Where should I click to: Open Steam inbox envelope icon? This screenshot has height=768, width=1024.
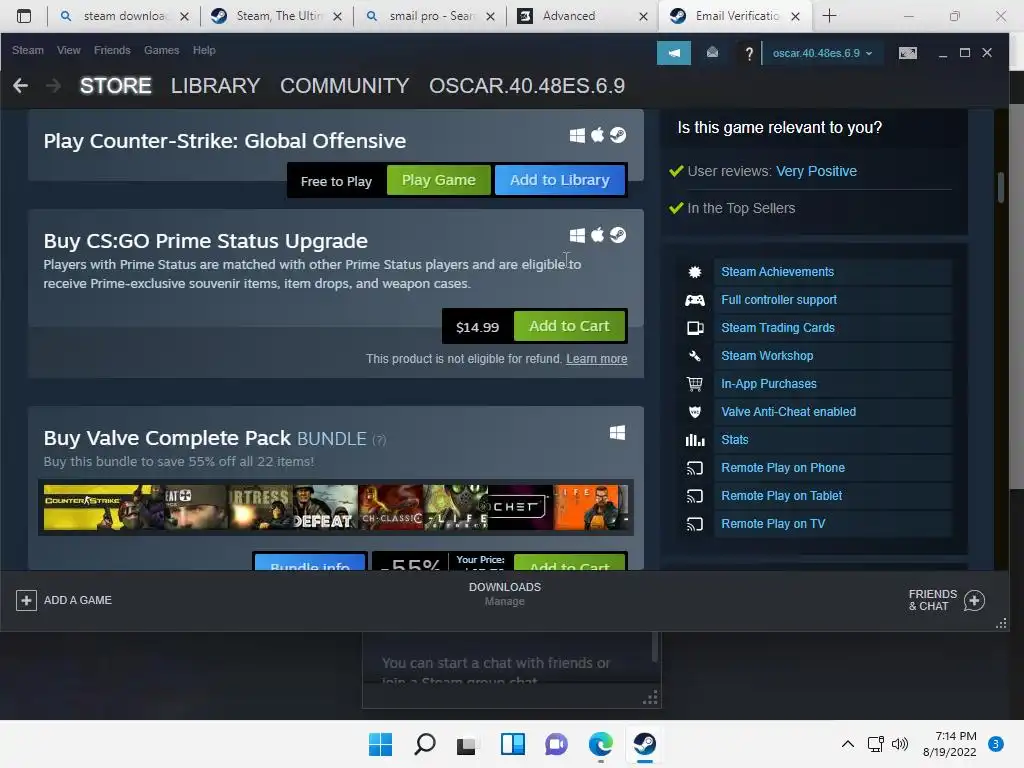712,53
